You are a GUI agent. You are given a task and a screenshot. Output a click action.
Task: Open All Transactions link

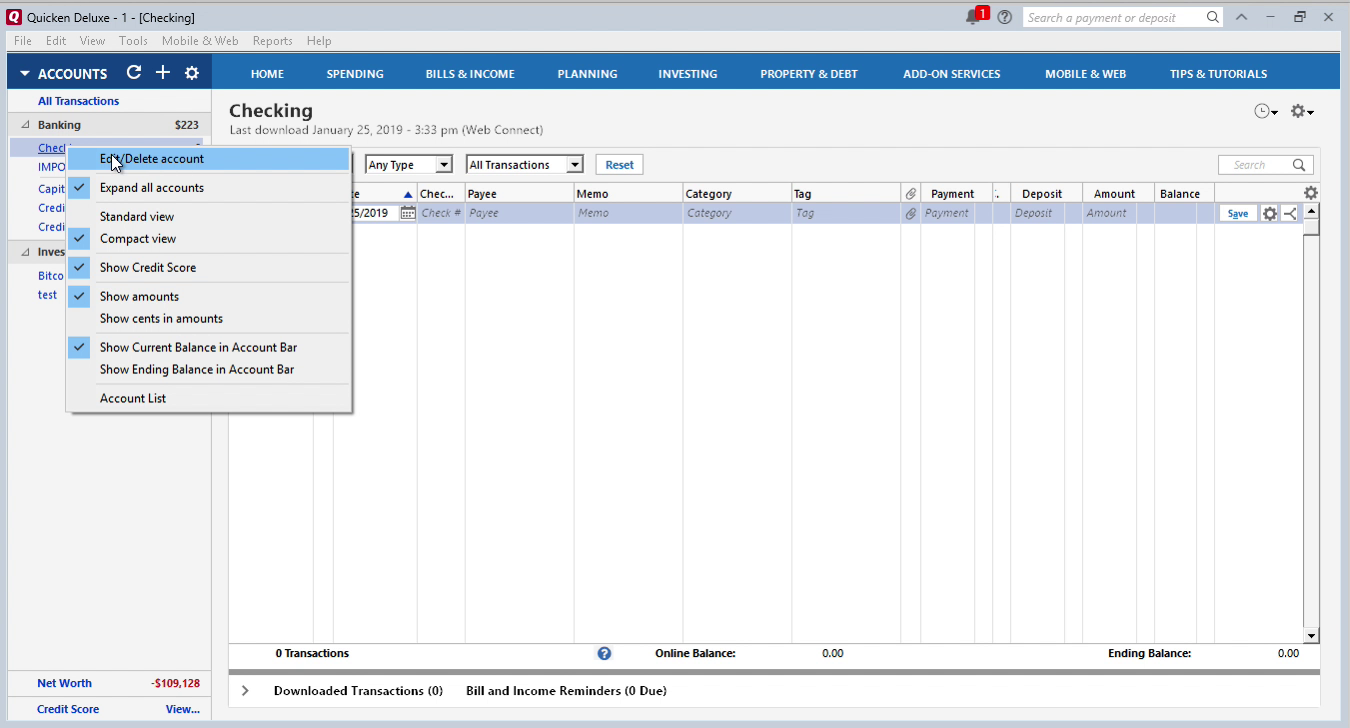pos(78,101)
